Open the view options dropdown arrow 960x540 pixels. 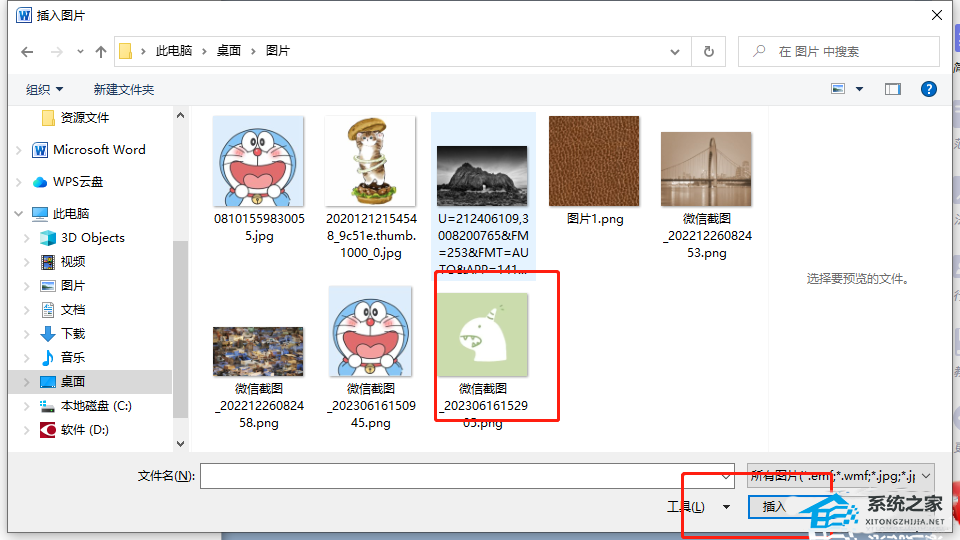pos(860,89)
